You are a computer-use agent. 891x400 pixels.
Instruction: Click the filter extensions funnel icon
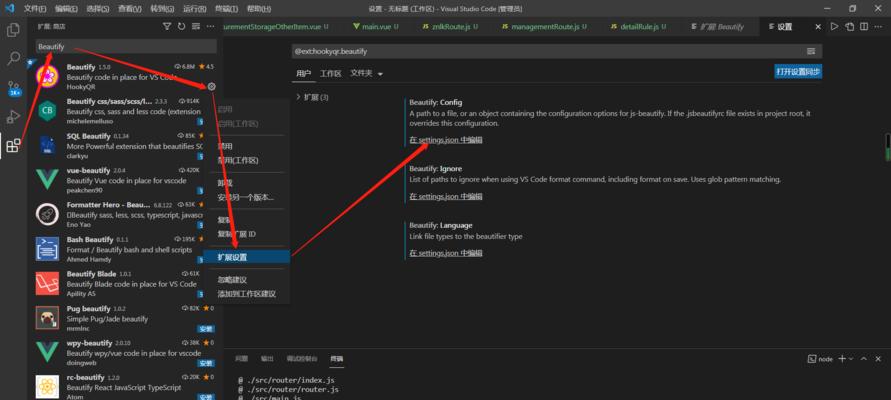167,26
